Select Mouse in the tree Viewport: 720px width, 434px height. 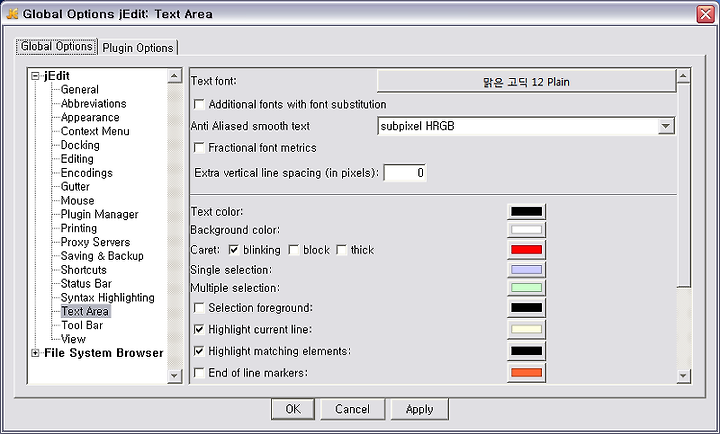click(x=77, y=200)
